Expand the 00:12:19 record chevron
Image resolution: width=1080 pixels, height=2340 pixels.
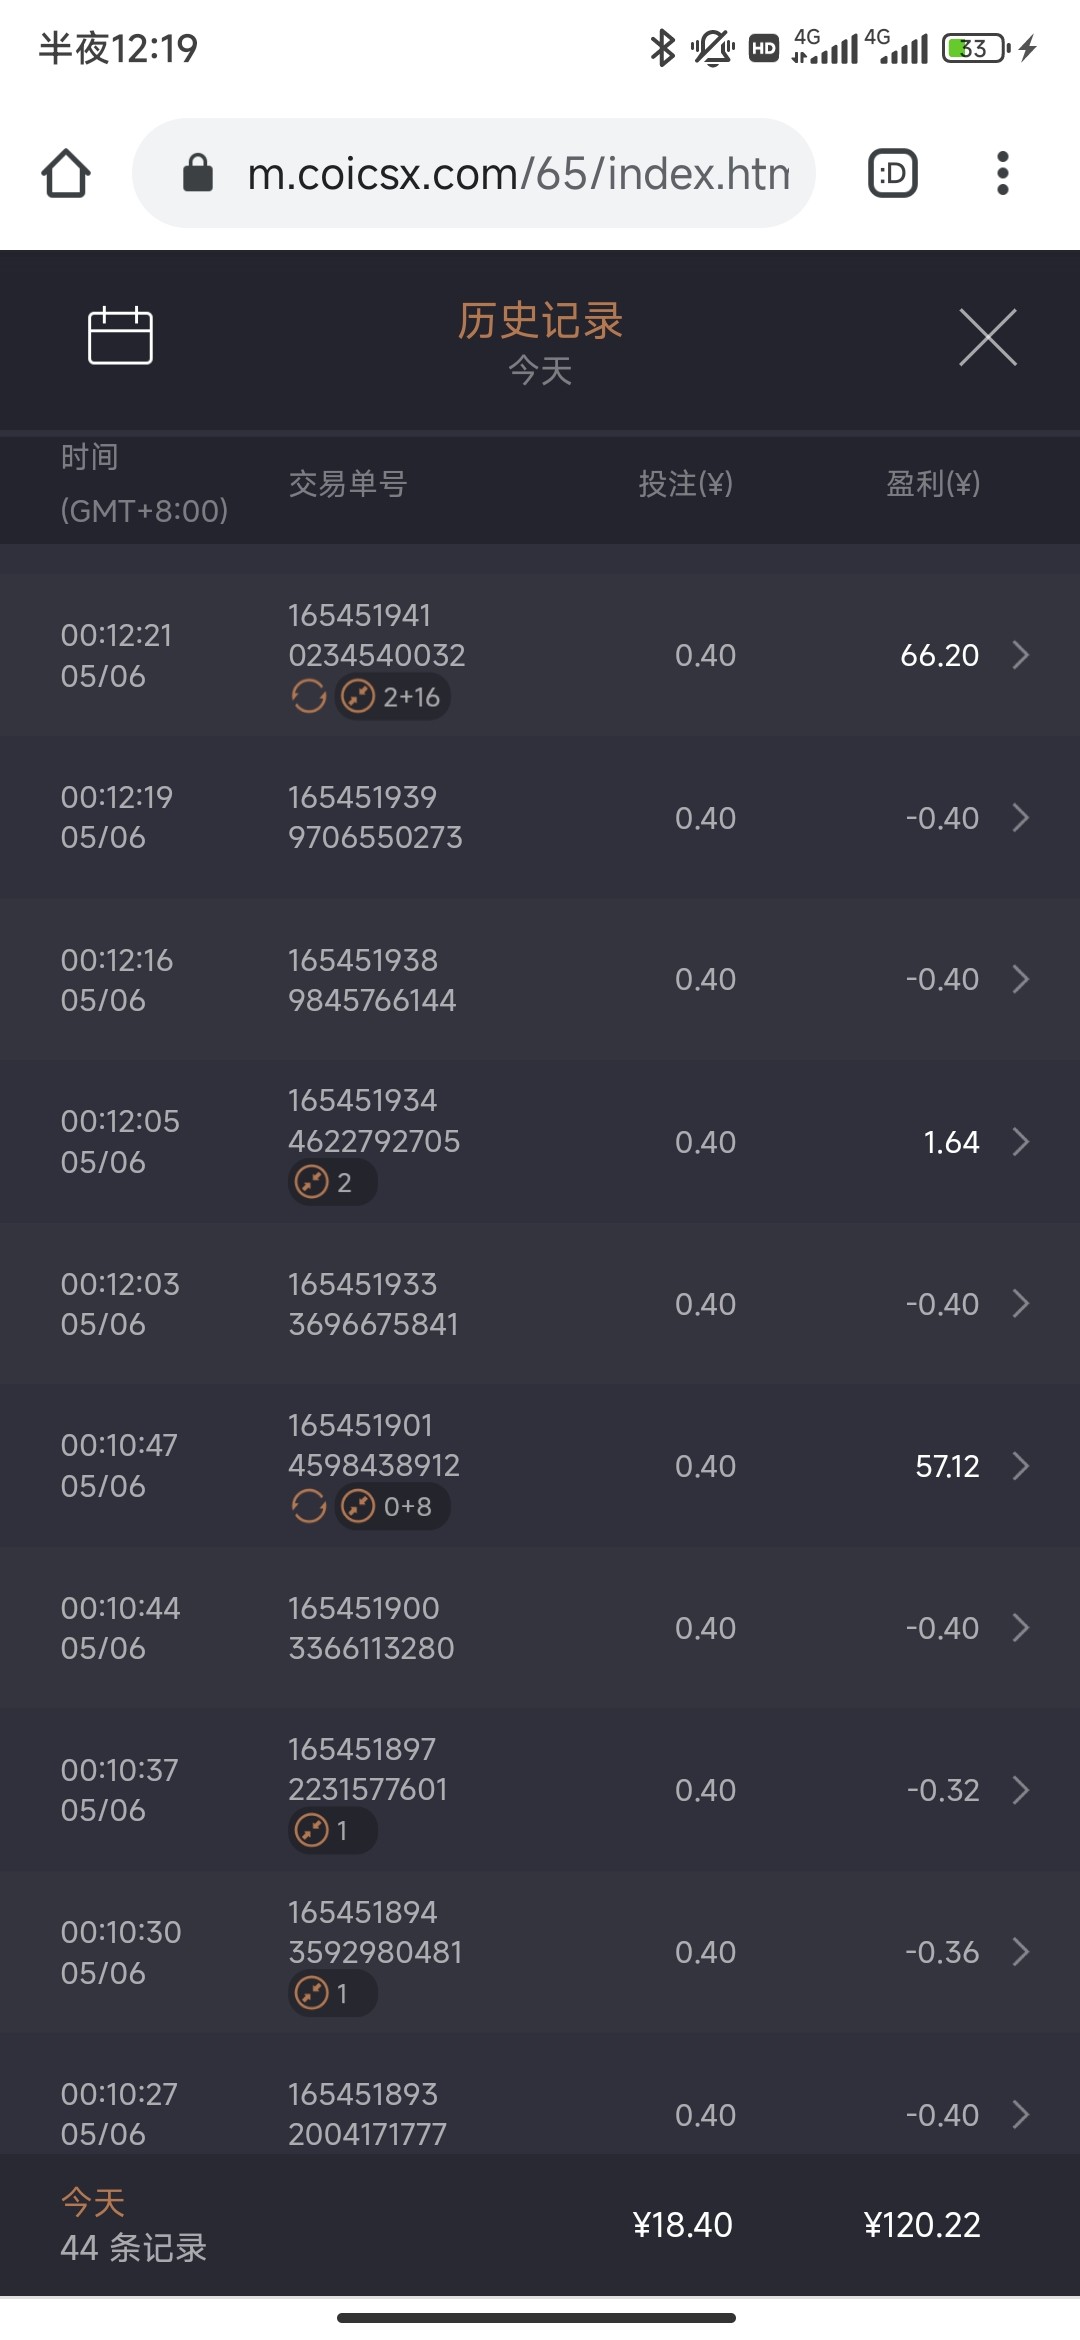tap(1020, 818)
